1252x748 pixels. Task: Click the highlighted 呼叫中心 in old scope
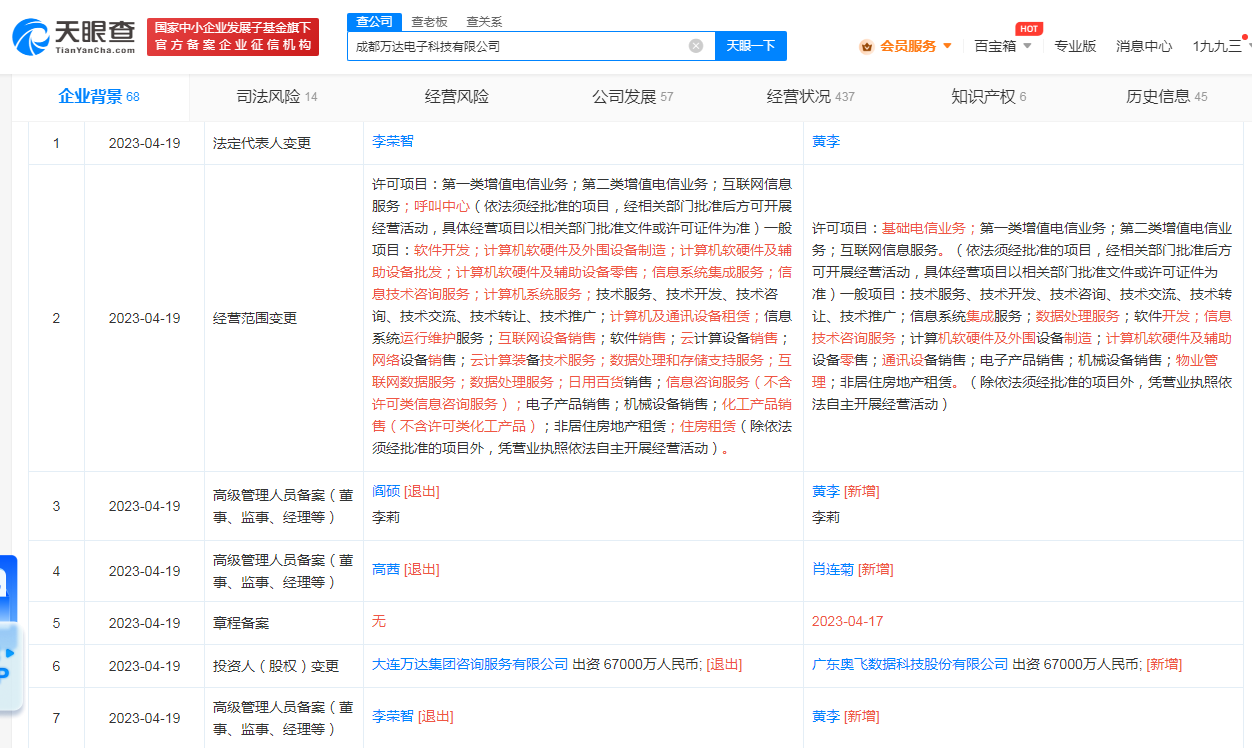pyautogui.click(x=442, y=206)
